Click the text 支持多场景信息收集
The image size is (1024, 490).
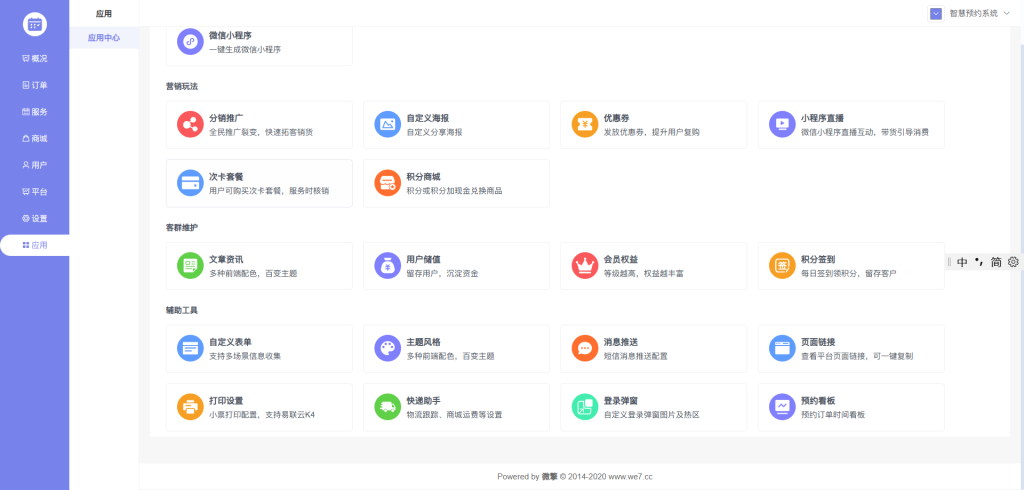coord(245,356)
